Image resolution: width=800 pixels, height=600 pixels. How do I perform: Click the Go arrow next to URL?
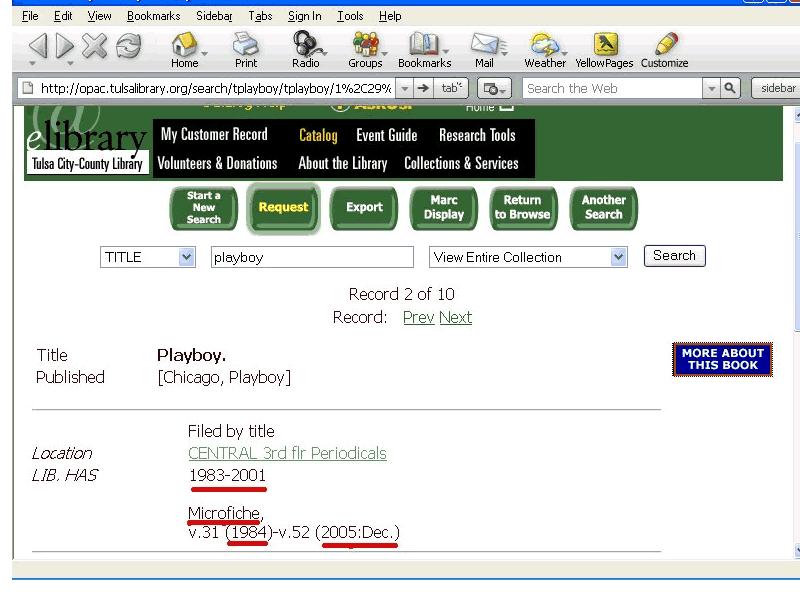click(422, 88)
